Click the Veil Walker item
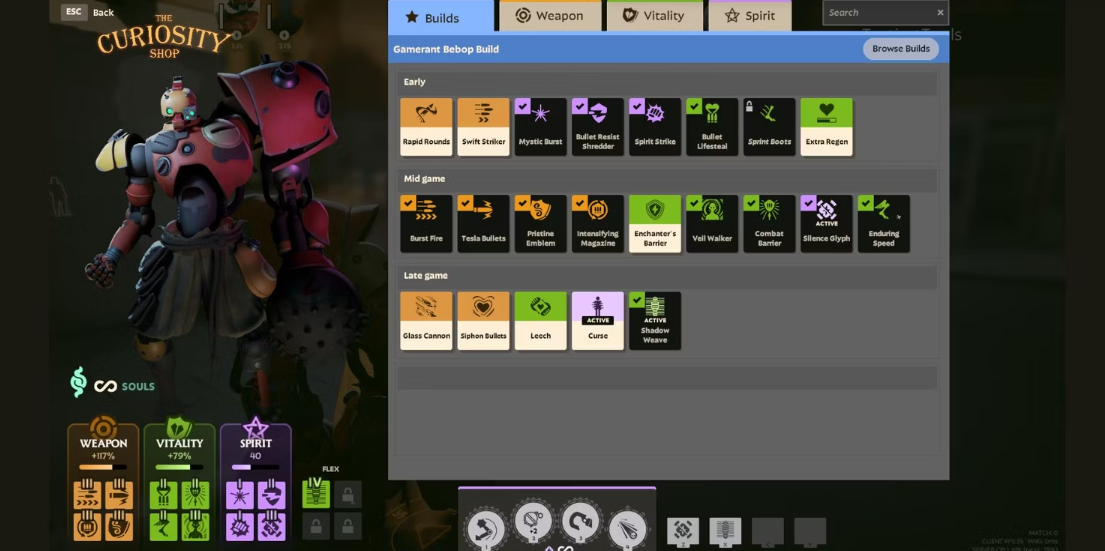The height and width of the screenshot is (551, 1105). [712, 223]
